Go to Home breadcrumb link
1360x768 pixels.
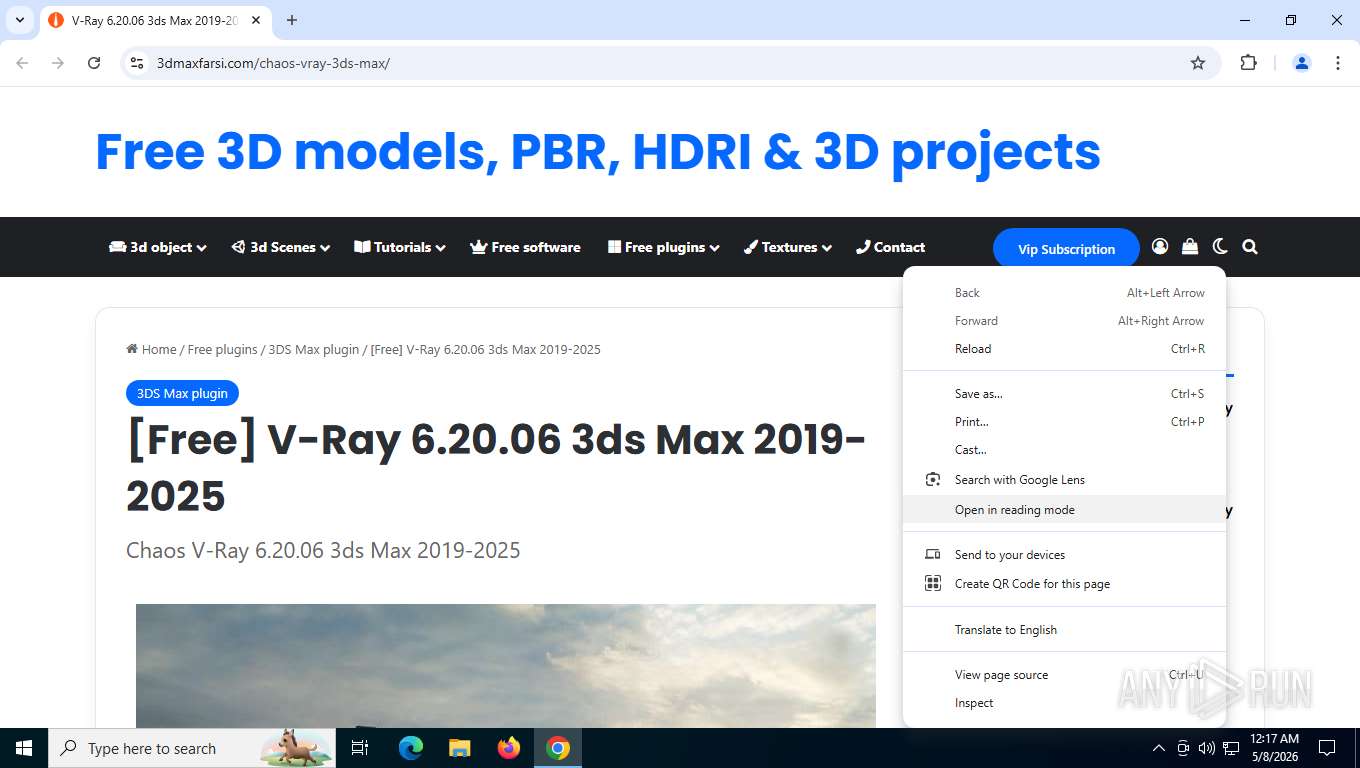point(151,349)
